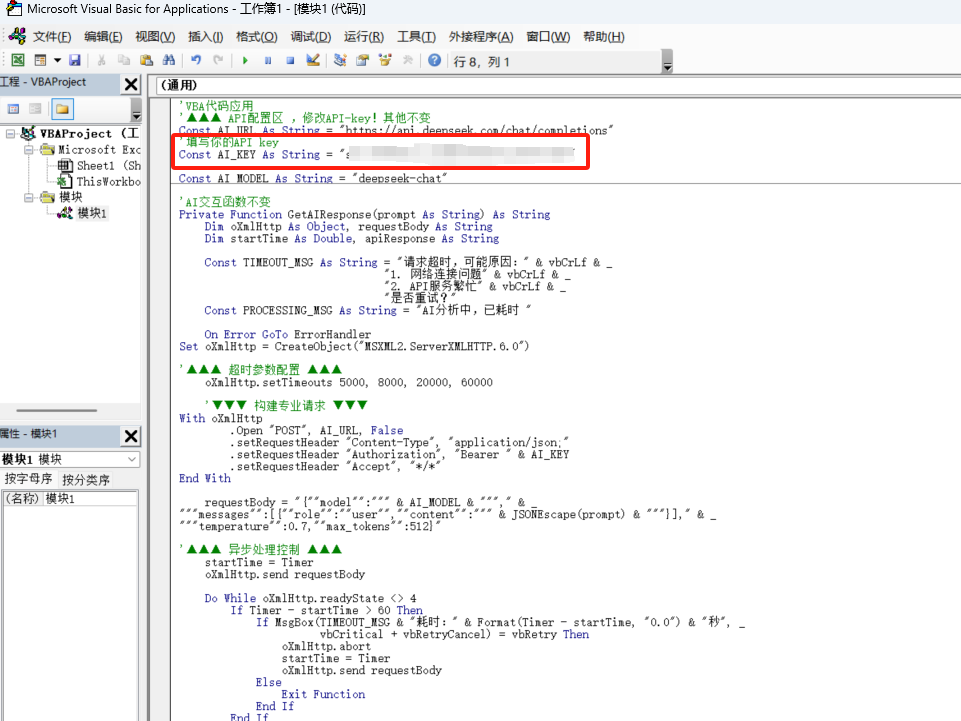The image size is (961, 721).
Task: Open the 调试(D) menu
Action: [x=311, y=37]
